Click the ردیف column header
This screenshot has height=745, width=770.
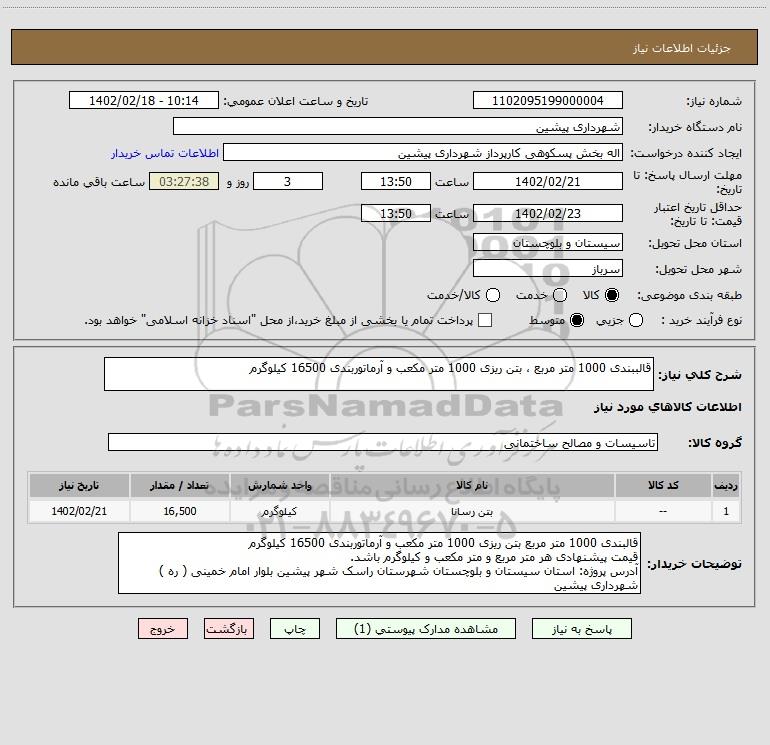pos(726,485)
